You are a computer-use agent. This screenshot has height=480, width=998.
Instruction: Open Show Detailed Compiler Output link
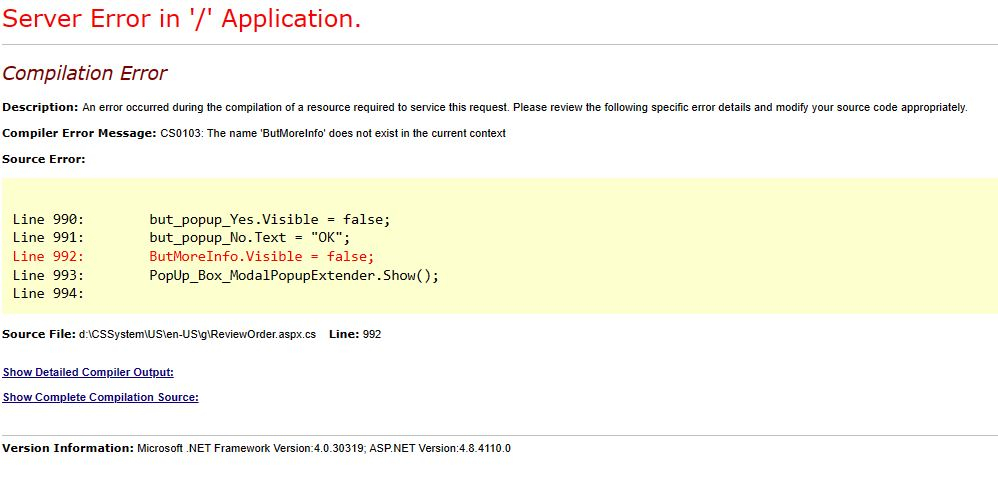88,372
